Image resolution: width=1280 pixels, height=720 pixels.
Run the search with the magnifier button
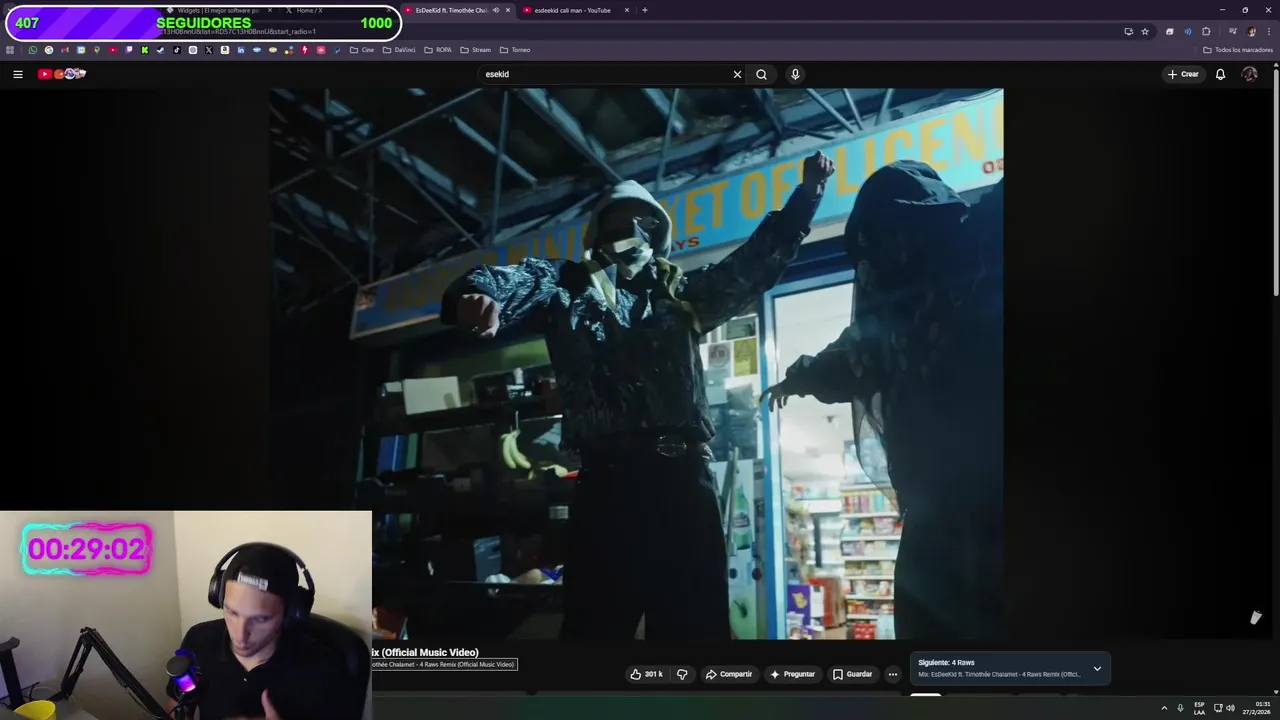point(761,74)
